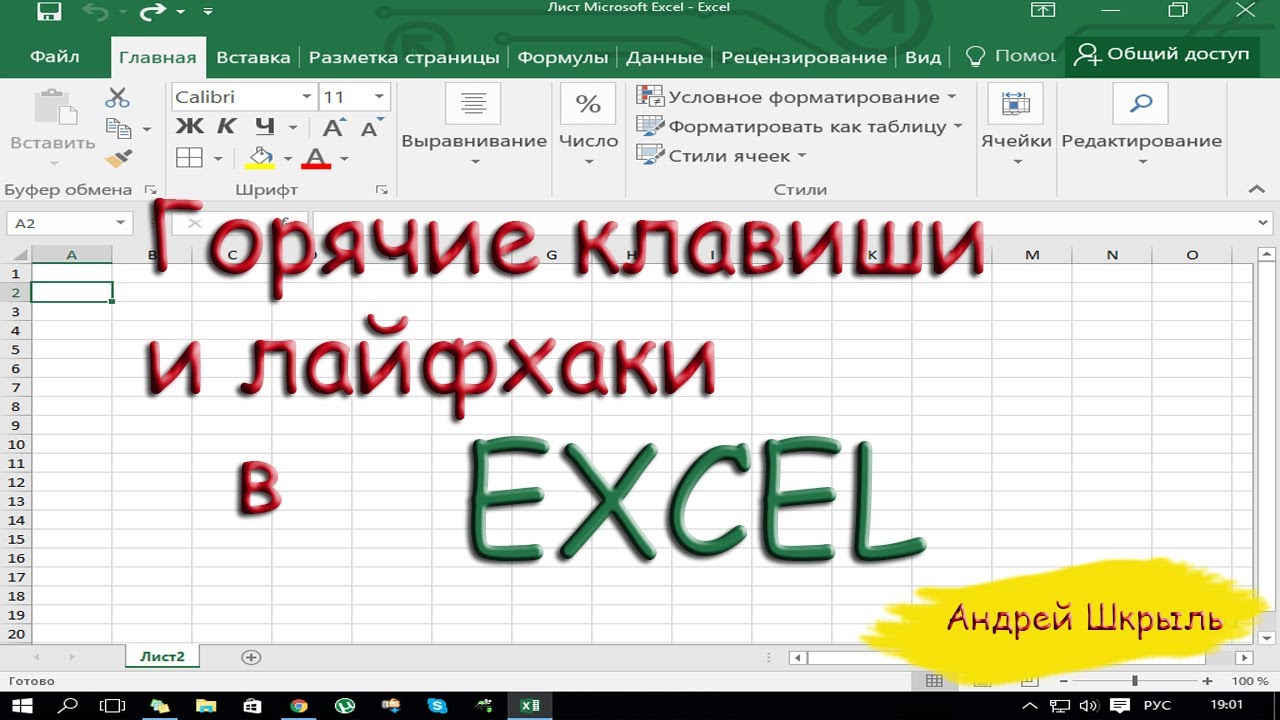The image size is (1280, 720).
Task: Open Выравнивание alignment group icon
Action: pos(474,104)
